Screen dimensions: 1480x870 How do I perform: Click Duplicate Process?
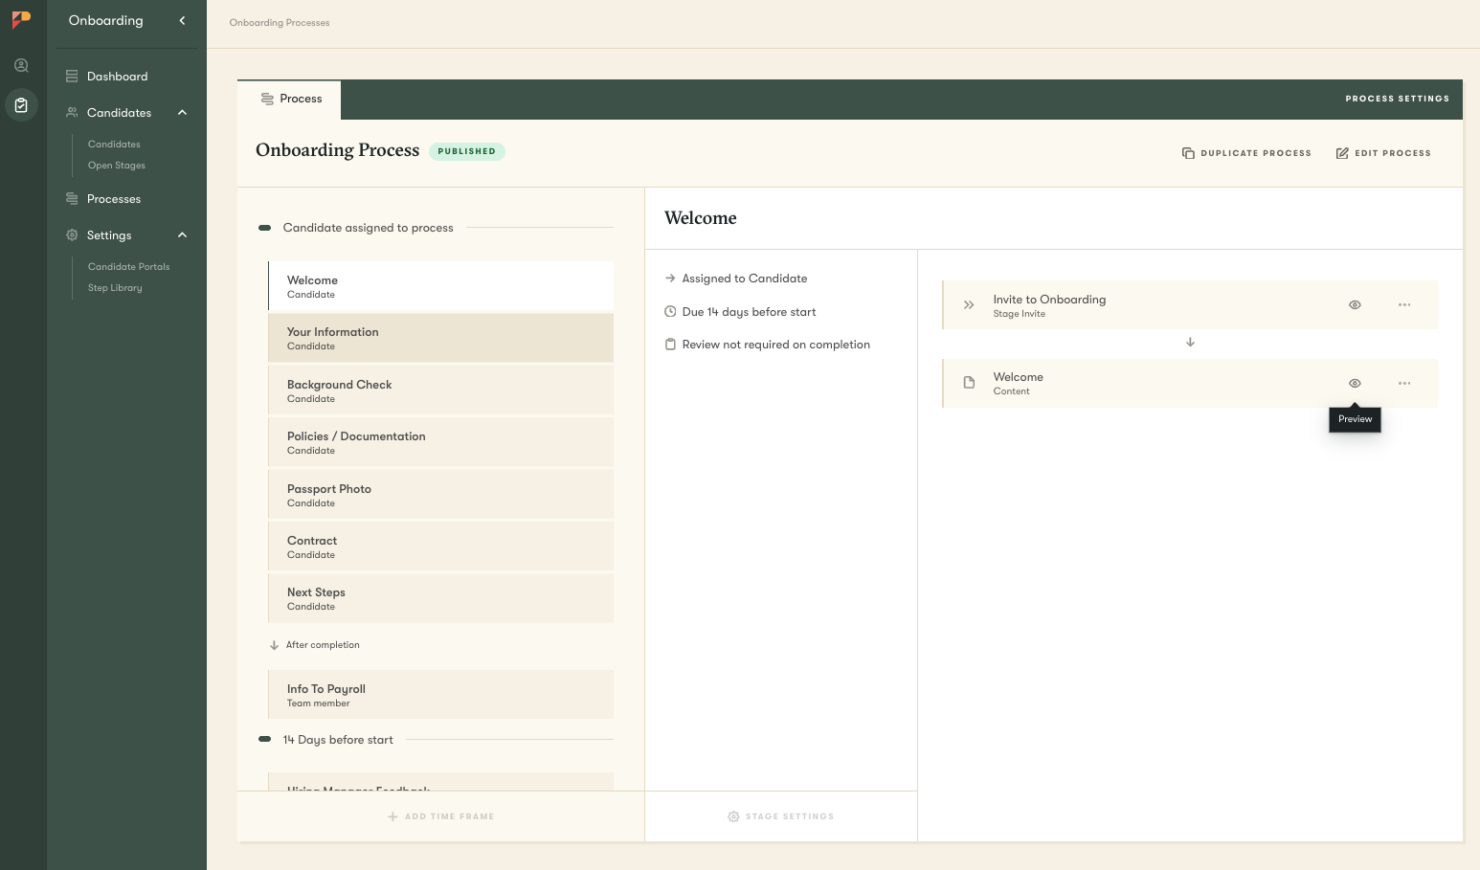[1247, 152]
